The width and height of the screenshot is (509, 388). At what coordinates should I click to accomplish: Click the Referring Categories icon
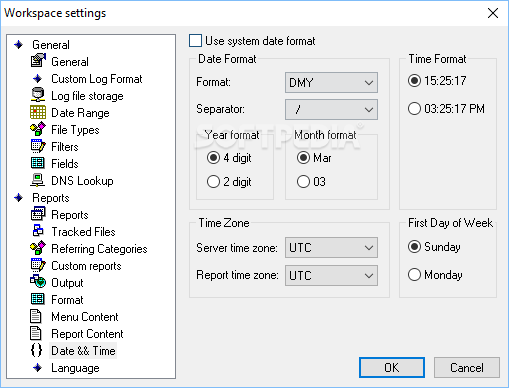tap(38, 248)
